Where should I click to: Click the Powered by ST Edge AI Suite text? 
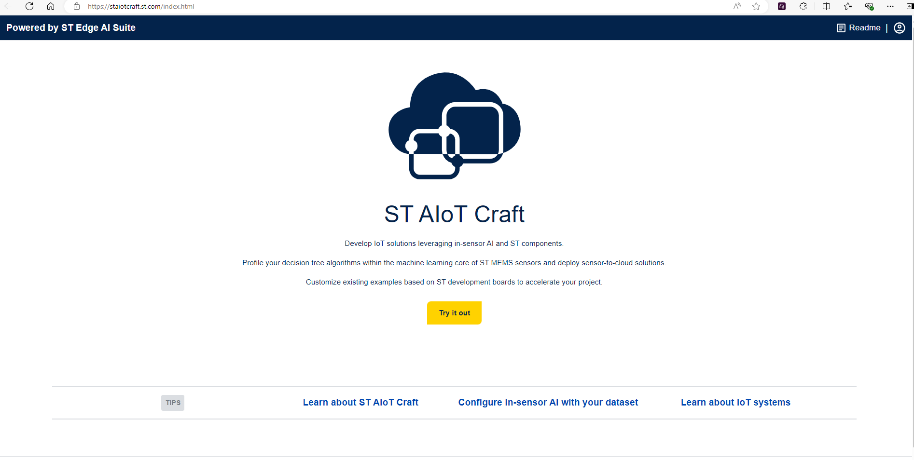point(71,27)
